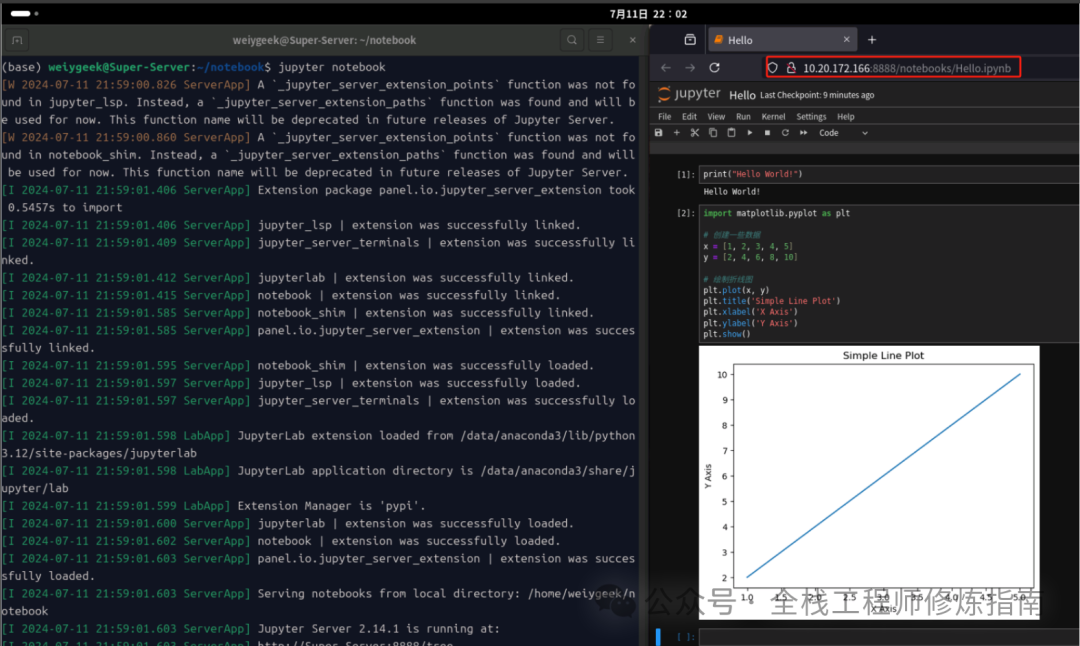Image resolution: width=1080 pixels, height=646 pixels.
Task: Click the terminal title weiygeek@Super-Server
Action: [x=324, y=40]
